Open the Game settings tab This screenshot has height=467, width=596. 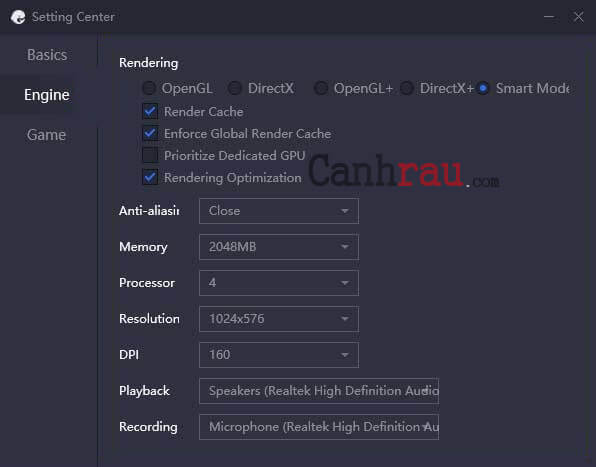[x=46, y=135]
